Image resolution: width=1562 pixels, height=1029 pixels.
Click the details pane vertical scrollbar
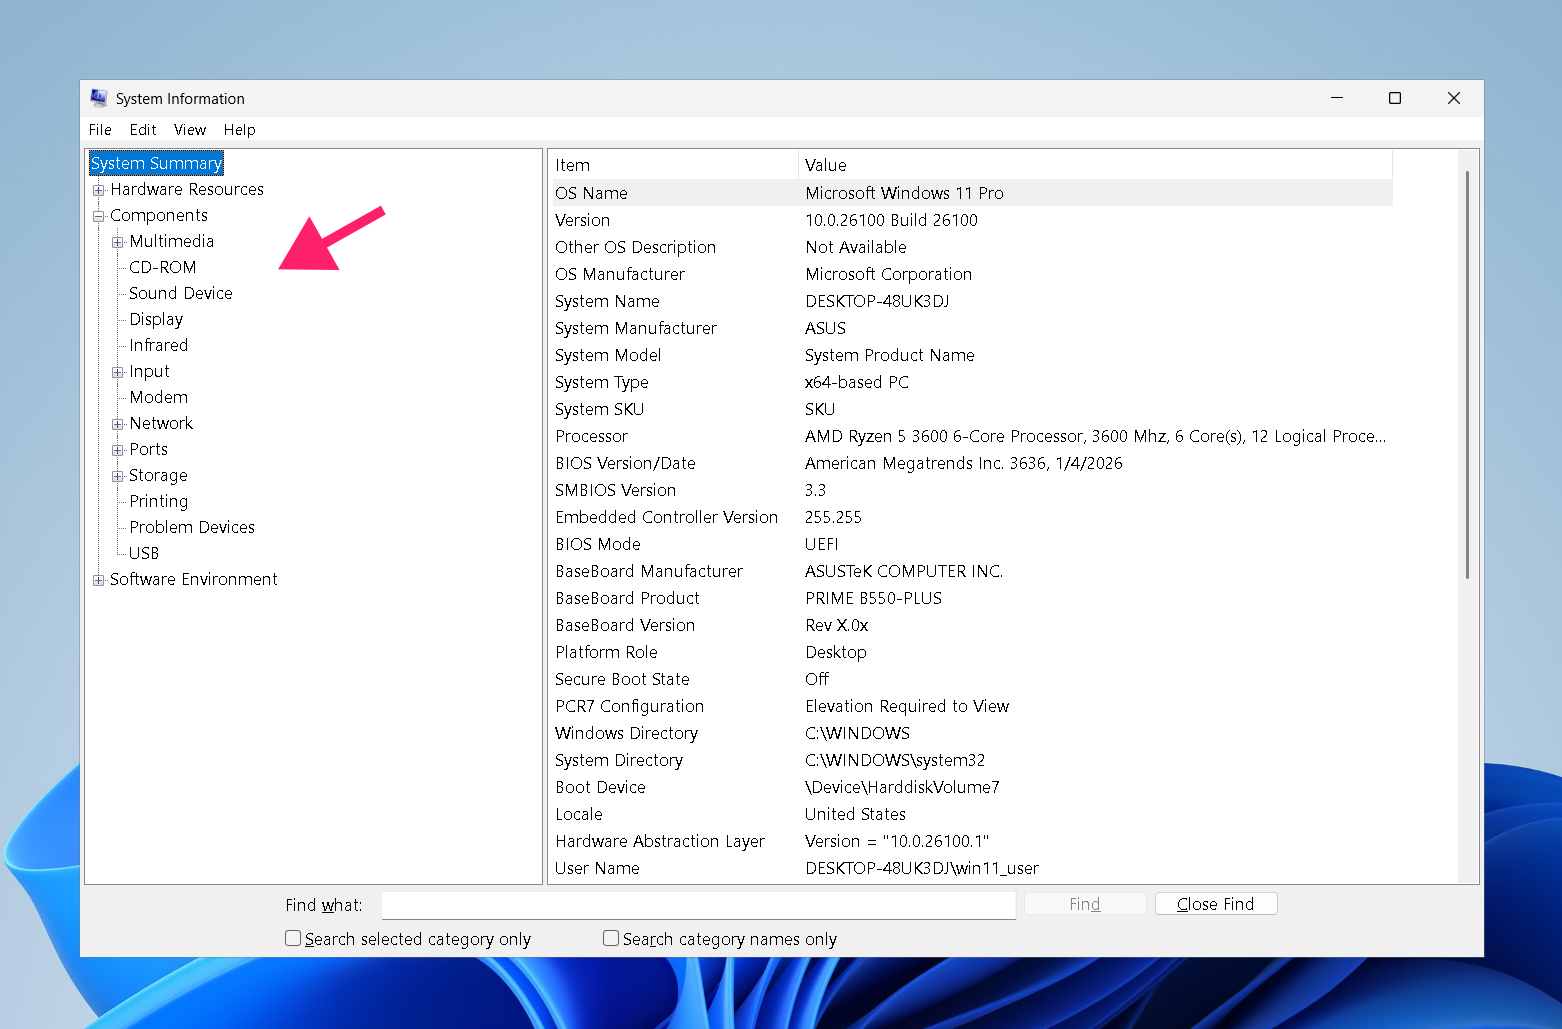pyautogui.click(x=1467, y=375)
